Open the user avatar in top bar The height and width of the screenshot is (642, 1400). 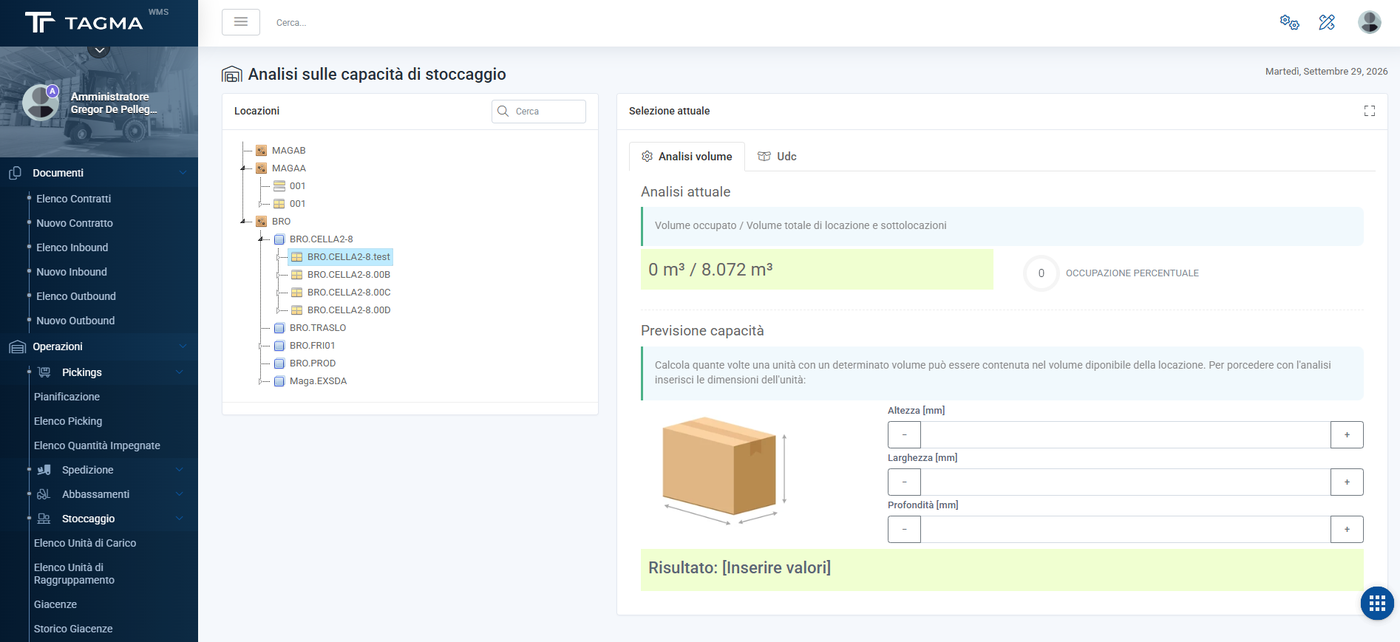[x=1369, y=22]
